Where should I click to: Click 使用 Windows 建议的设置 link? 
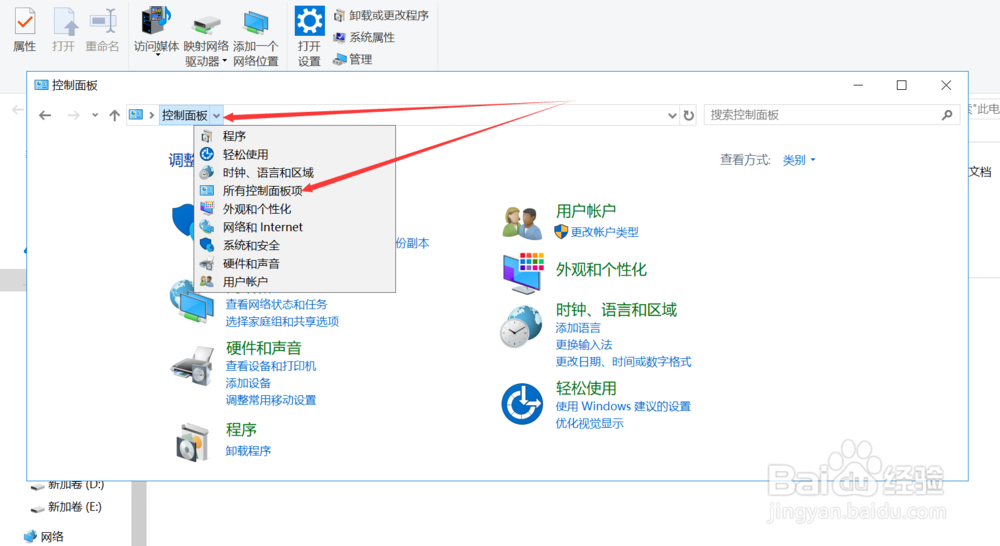point(623,406)
